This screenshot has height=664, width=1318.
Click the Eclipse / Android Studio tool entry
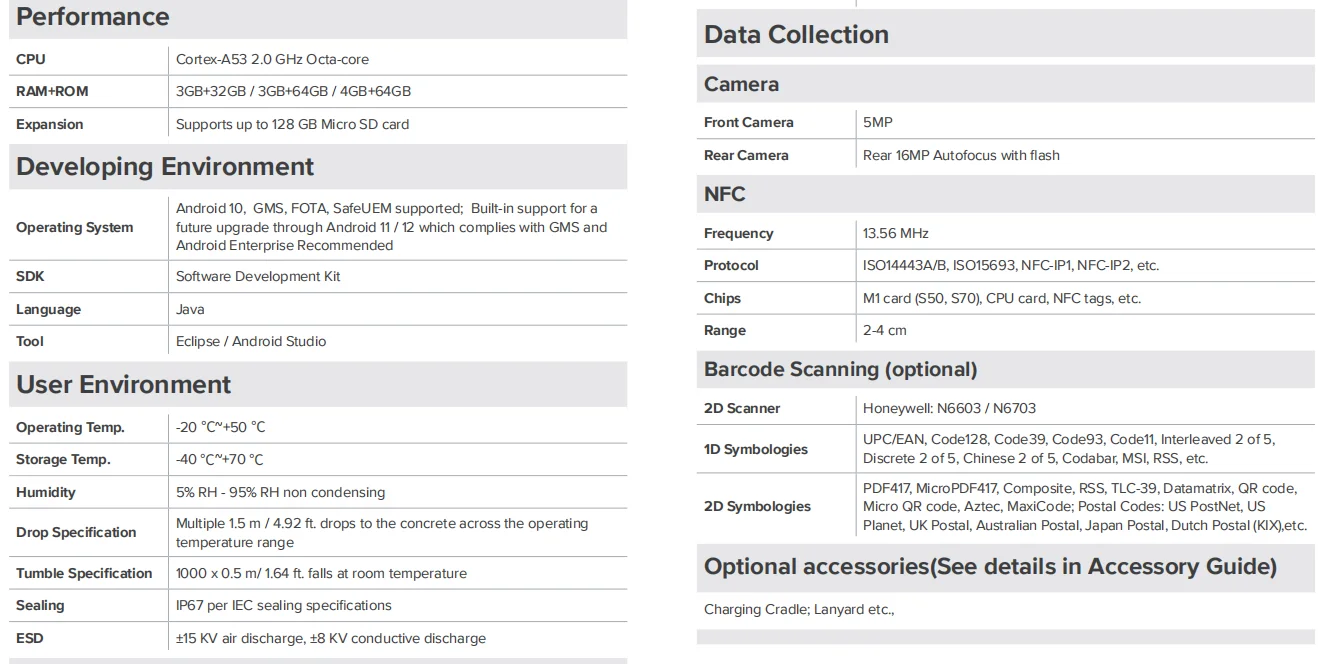[x=251, y=341]
